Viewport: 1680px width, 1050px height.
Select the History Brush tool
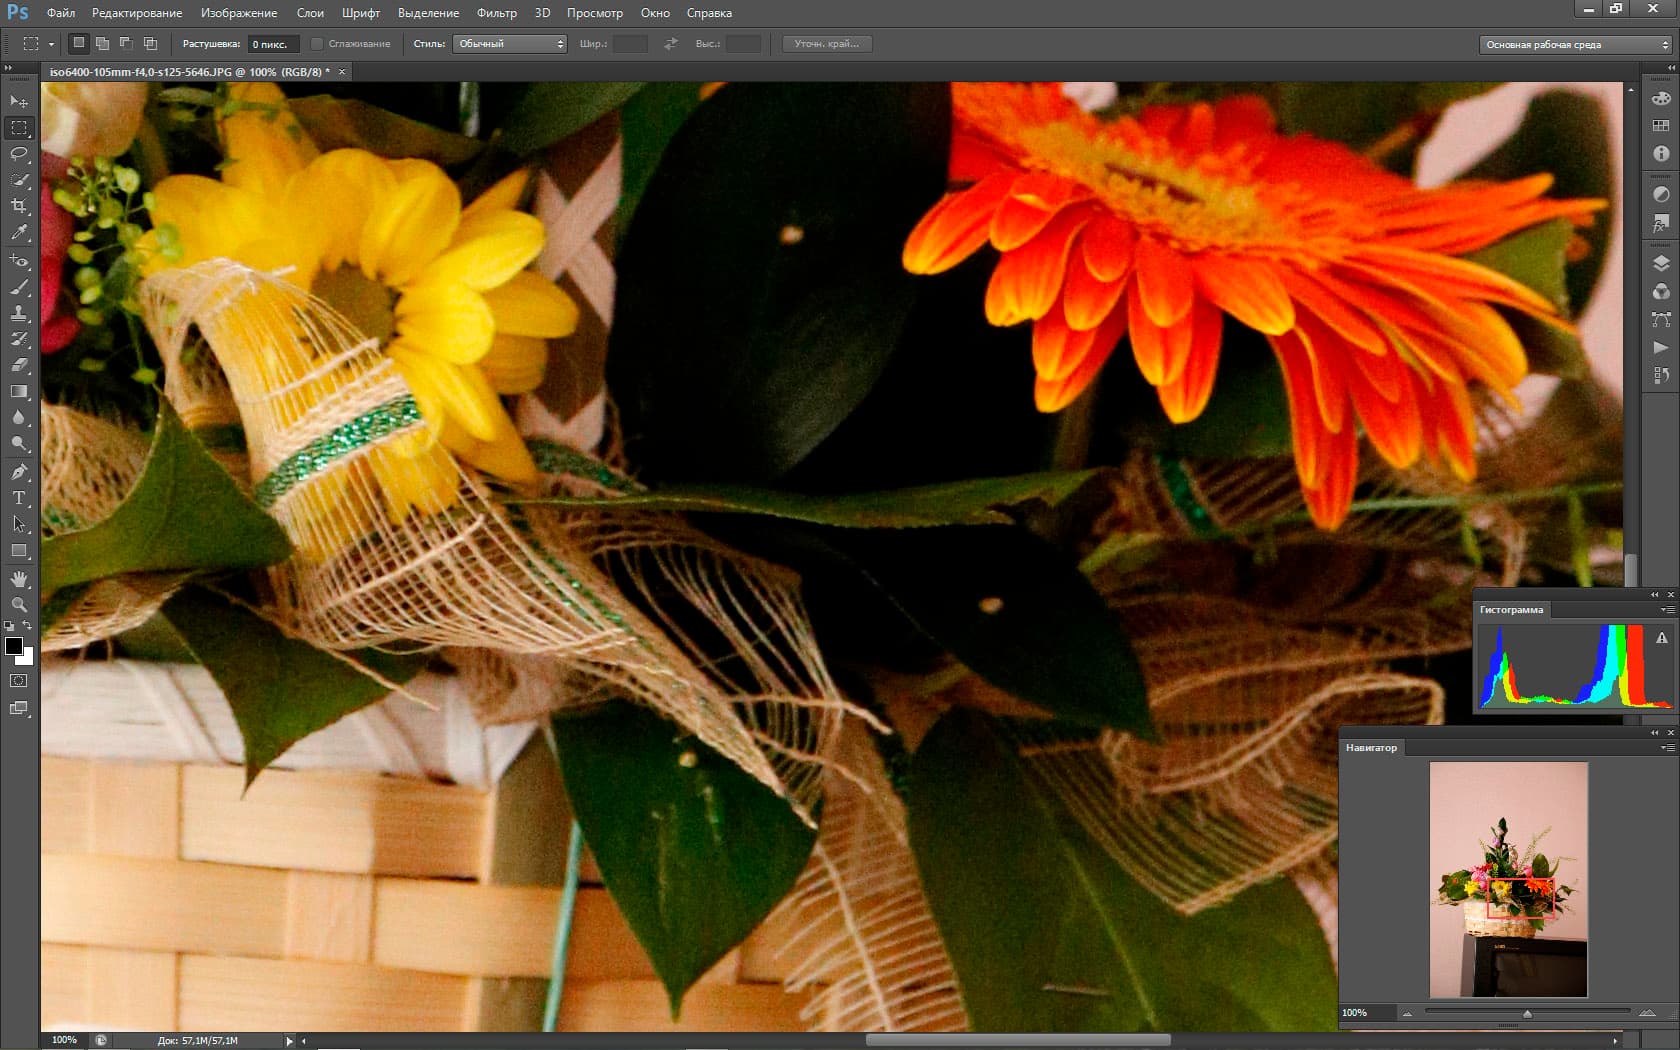coord(19,339)
